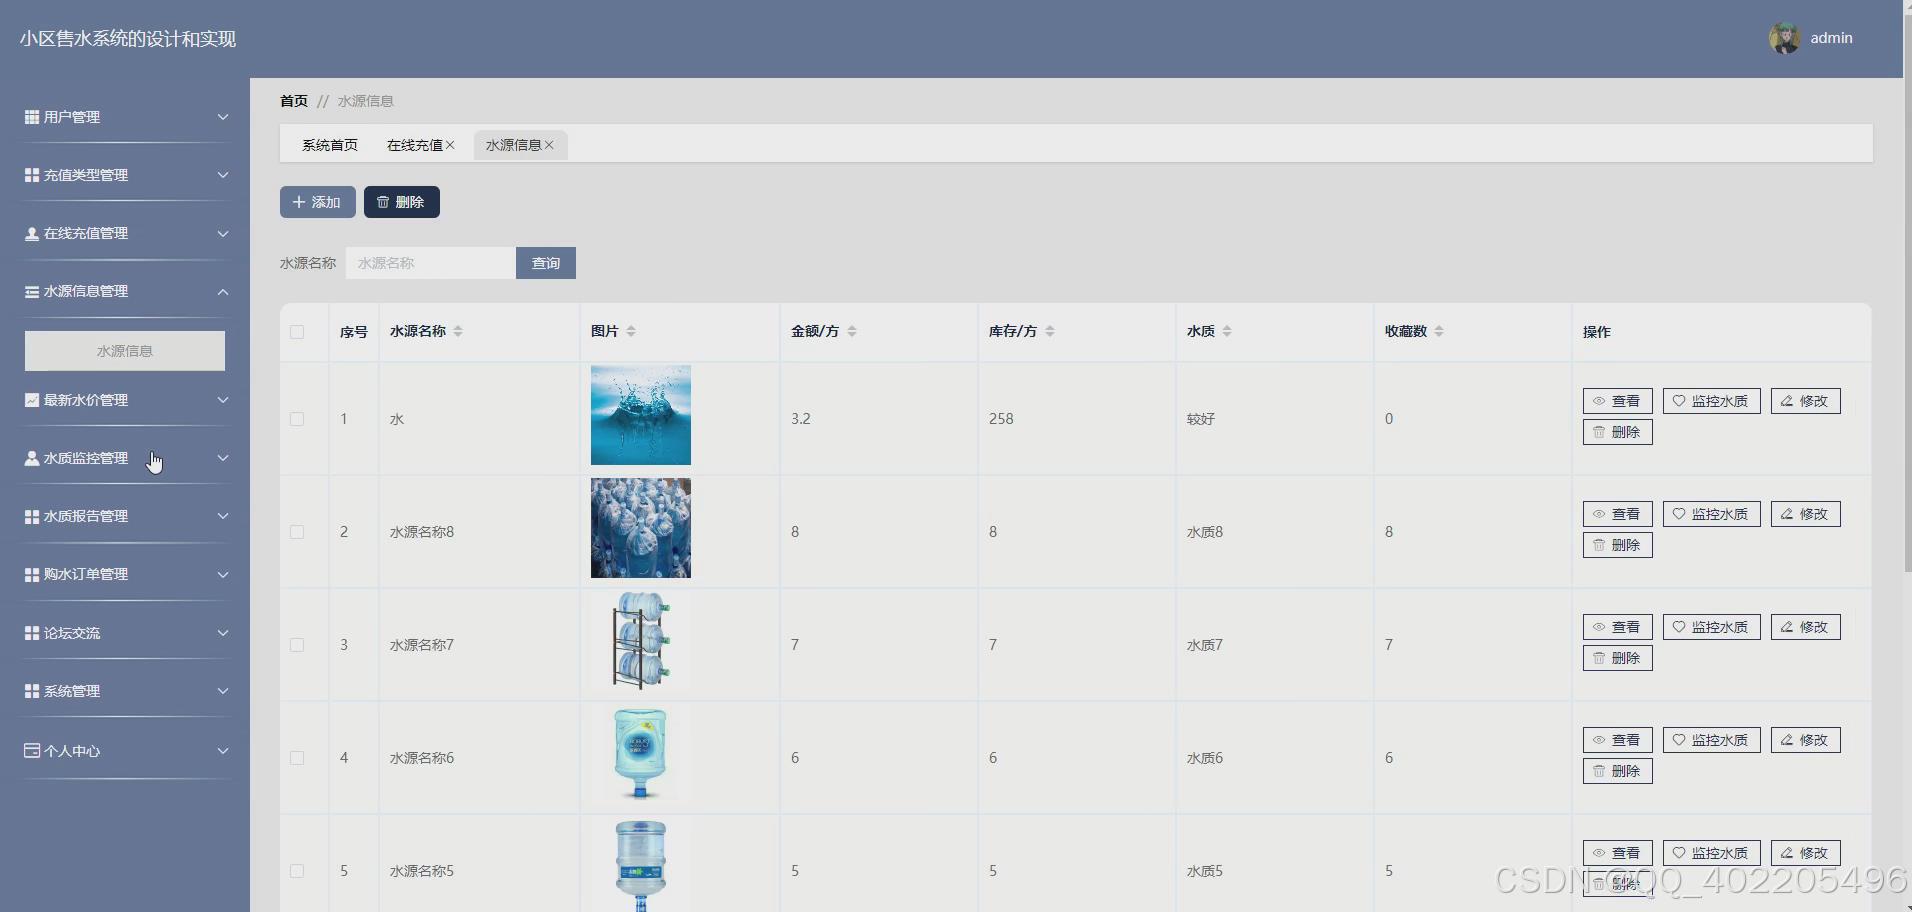Image resolution: width=1912 pixels, height=912 pixels.
Task: Click the 水源信息管理 list icon
Action: pyautogui.click(x=32, y=292)
